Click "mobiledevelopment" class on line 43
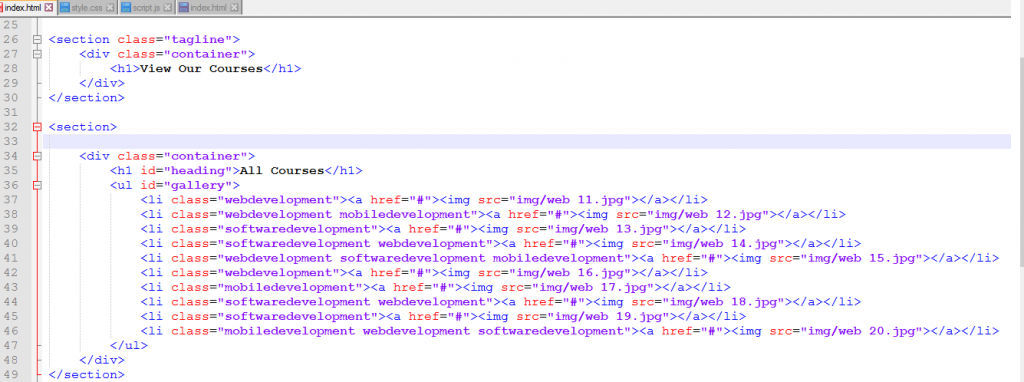 [x=290, y=287]
